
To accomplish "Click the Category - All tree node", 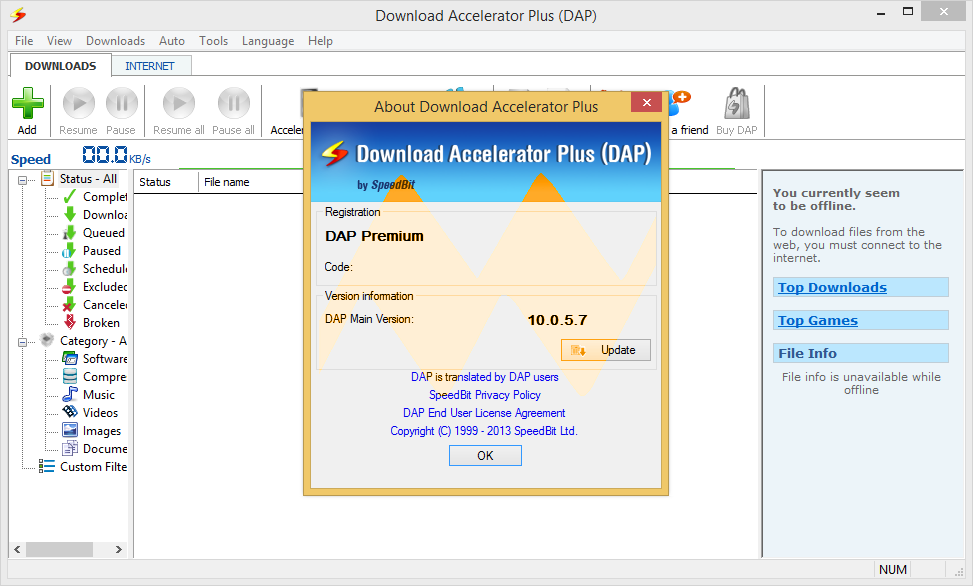I will pyautogui.click(x=92, y=341).
